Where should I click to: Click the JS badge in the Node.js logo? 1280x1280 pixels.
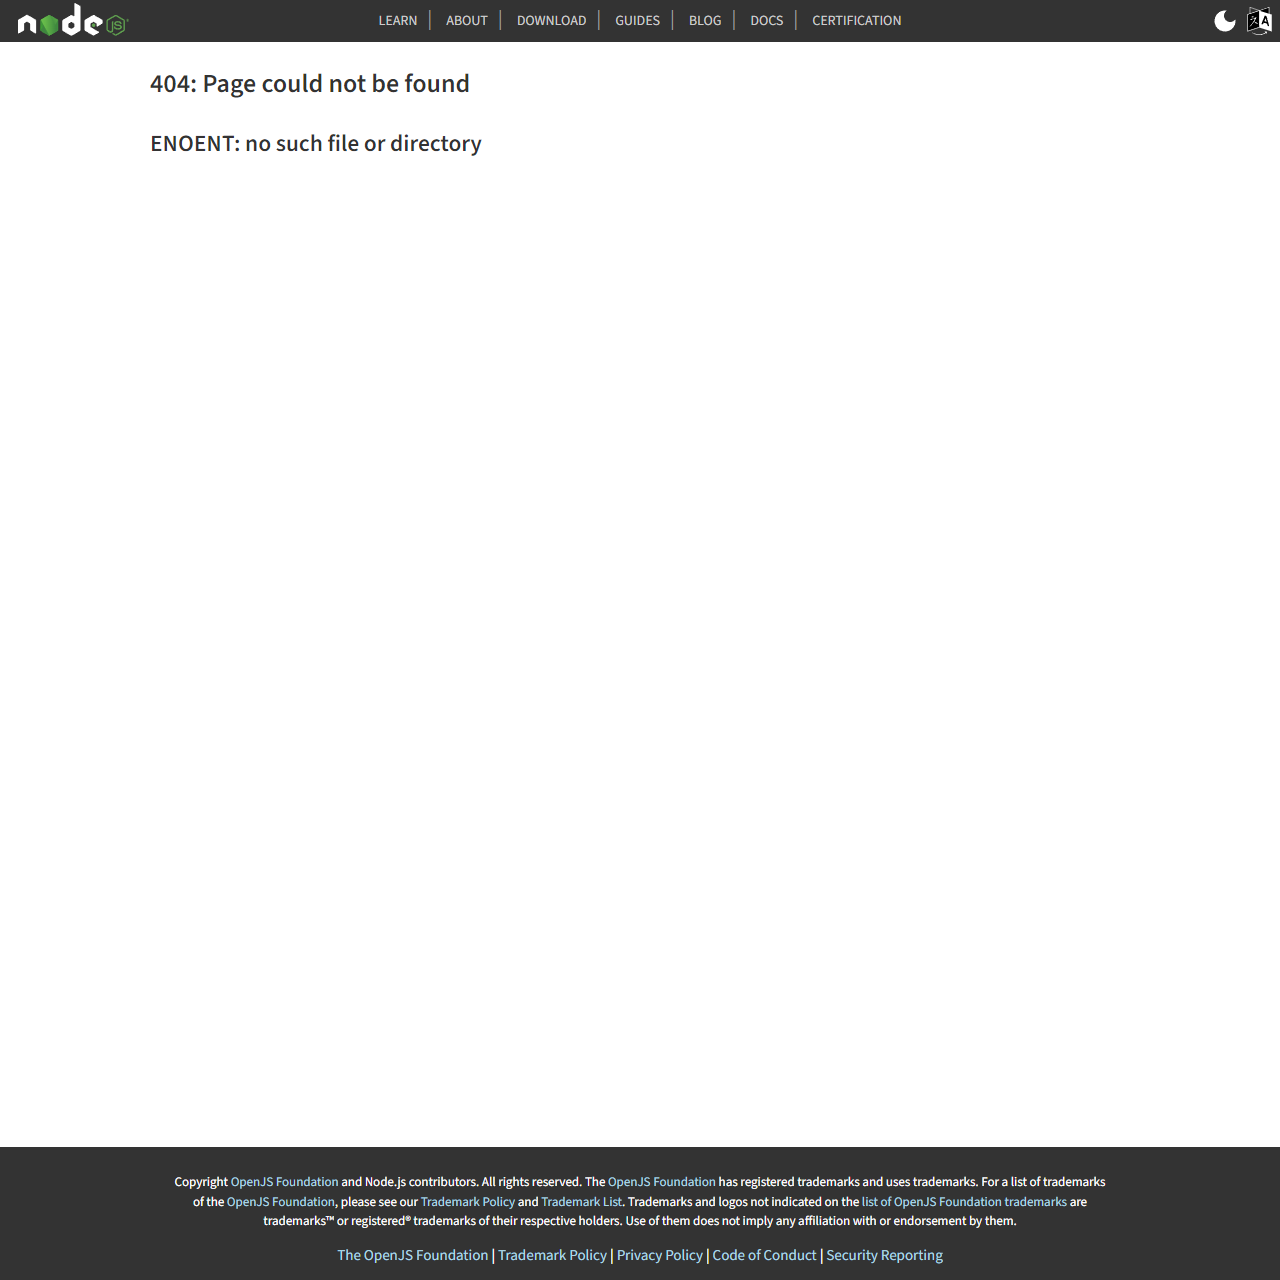tap(114, 24)
